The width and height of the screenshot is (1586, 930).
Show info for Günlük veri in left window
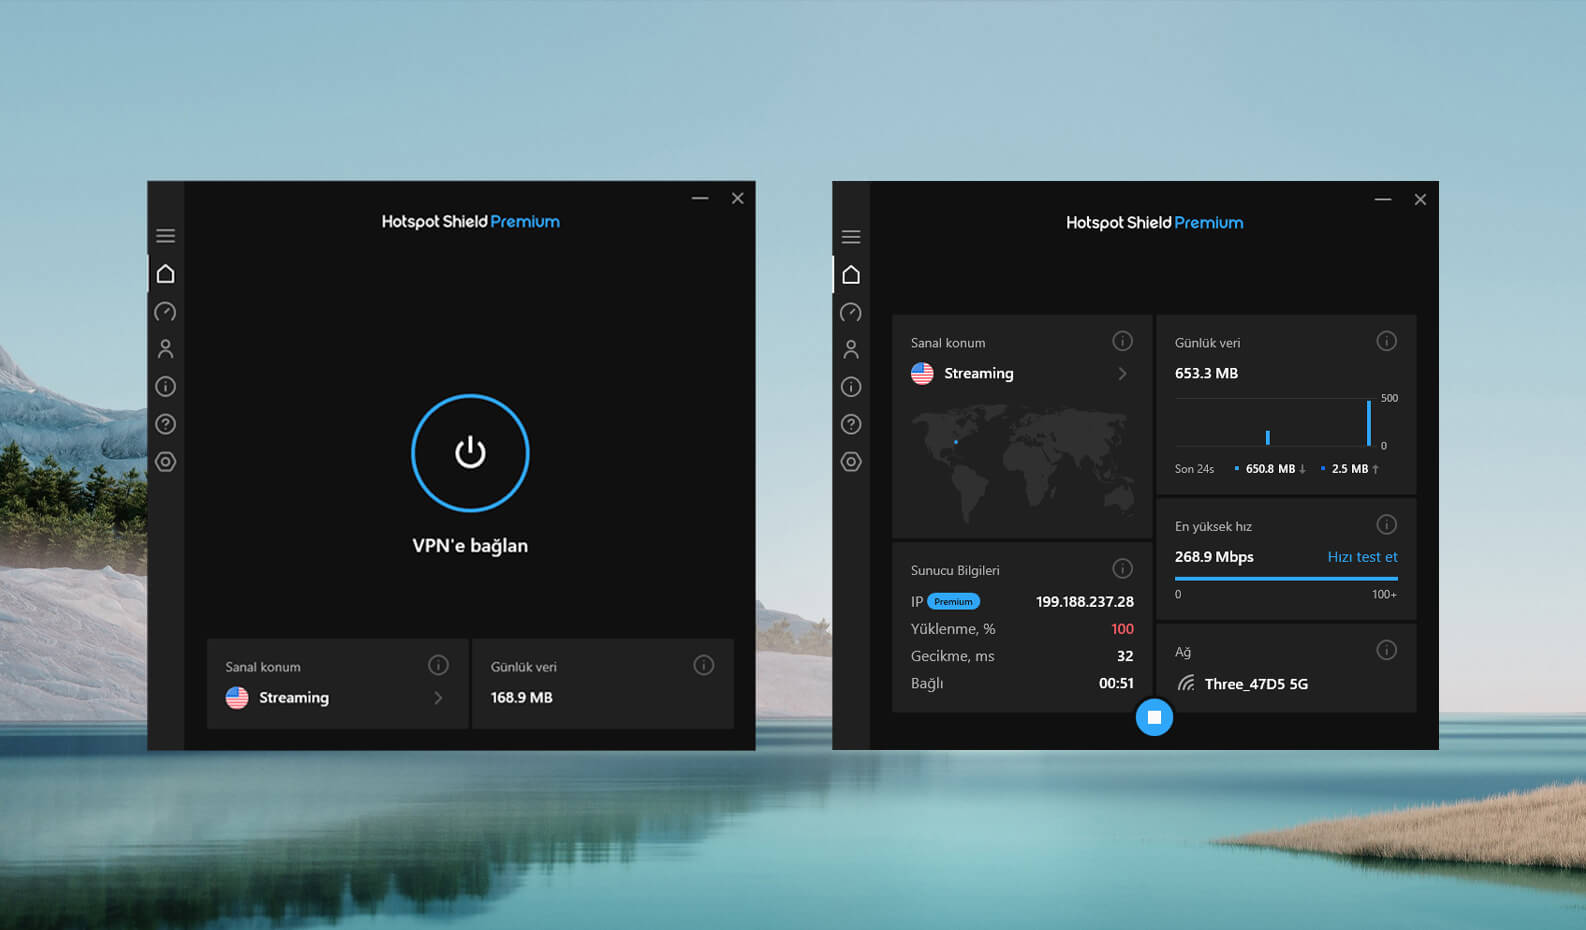click(704, 665)
